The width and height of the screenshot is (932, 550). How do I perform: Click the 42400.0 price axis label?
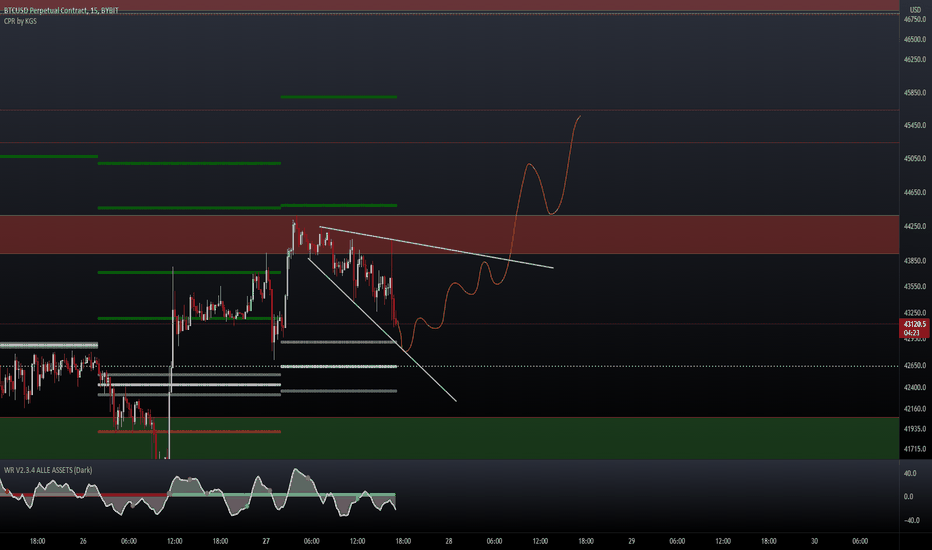[x=915, y=388]
